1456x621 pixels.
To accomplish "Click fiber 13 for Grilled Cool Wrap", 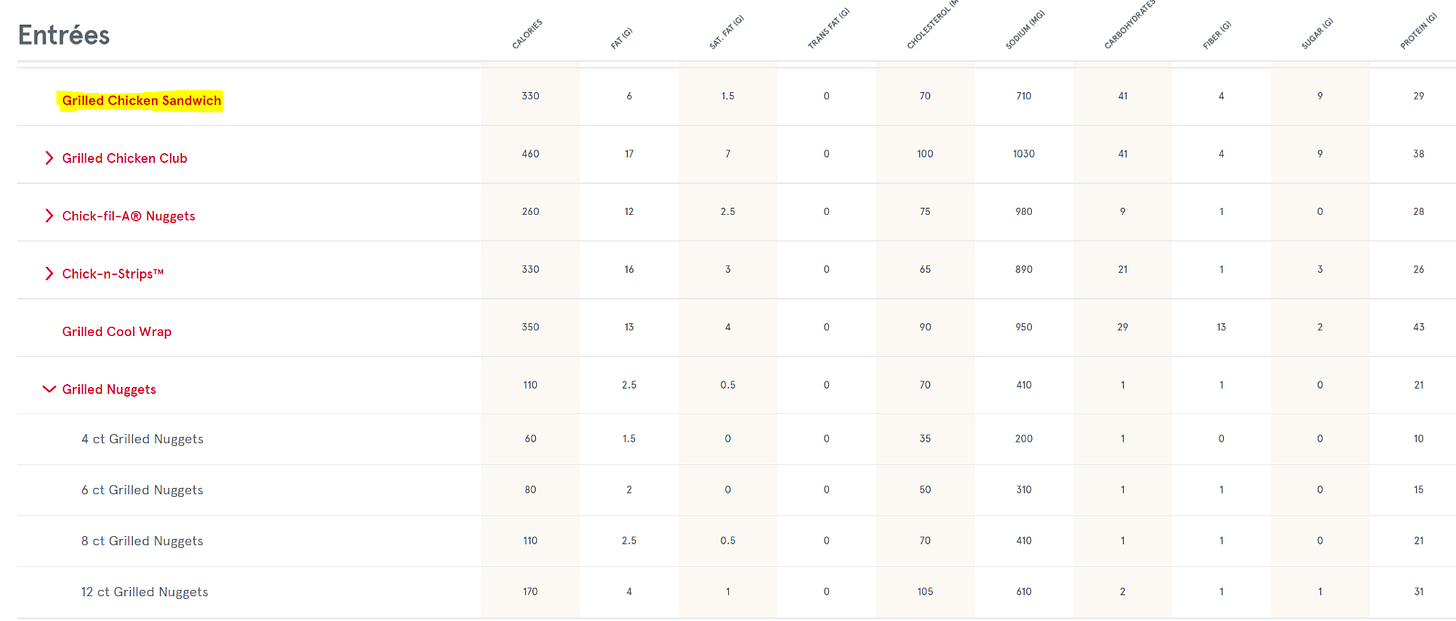I will point(1221,328).
